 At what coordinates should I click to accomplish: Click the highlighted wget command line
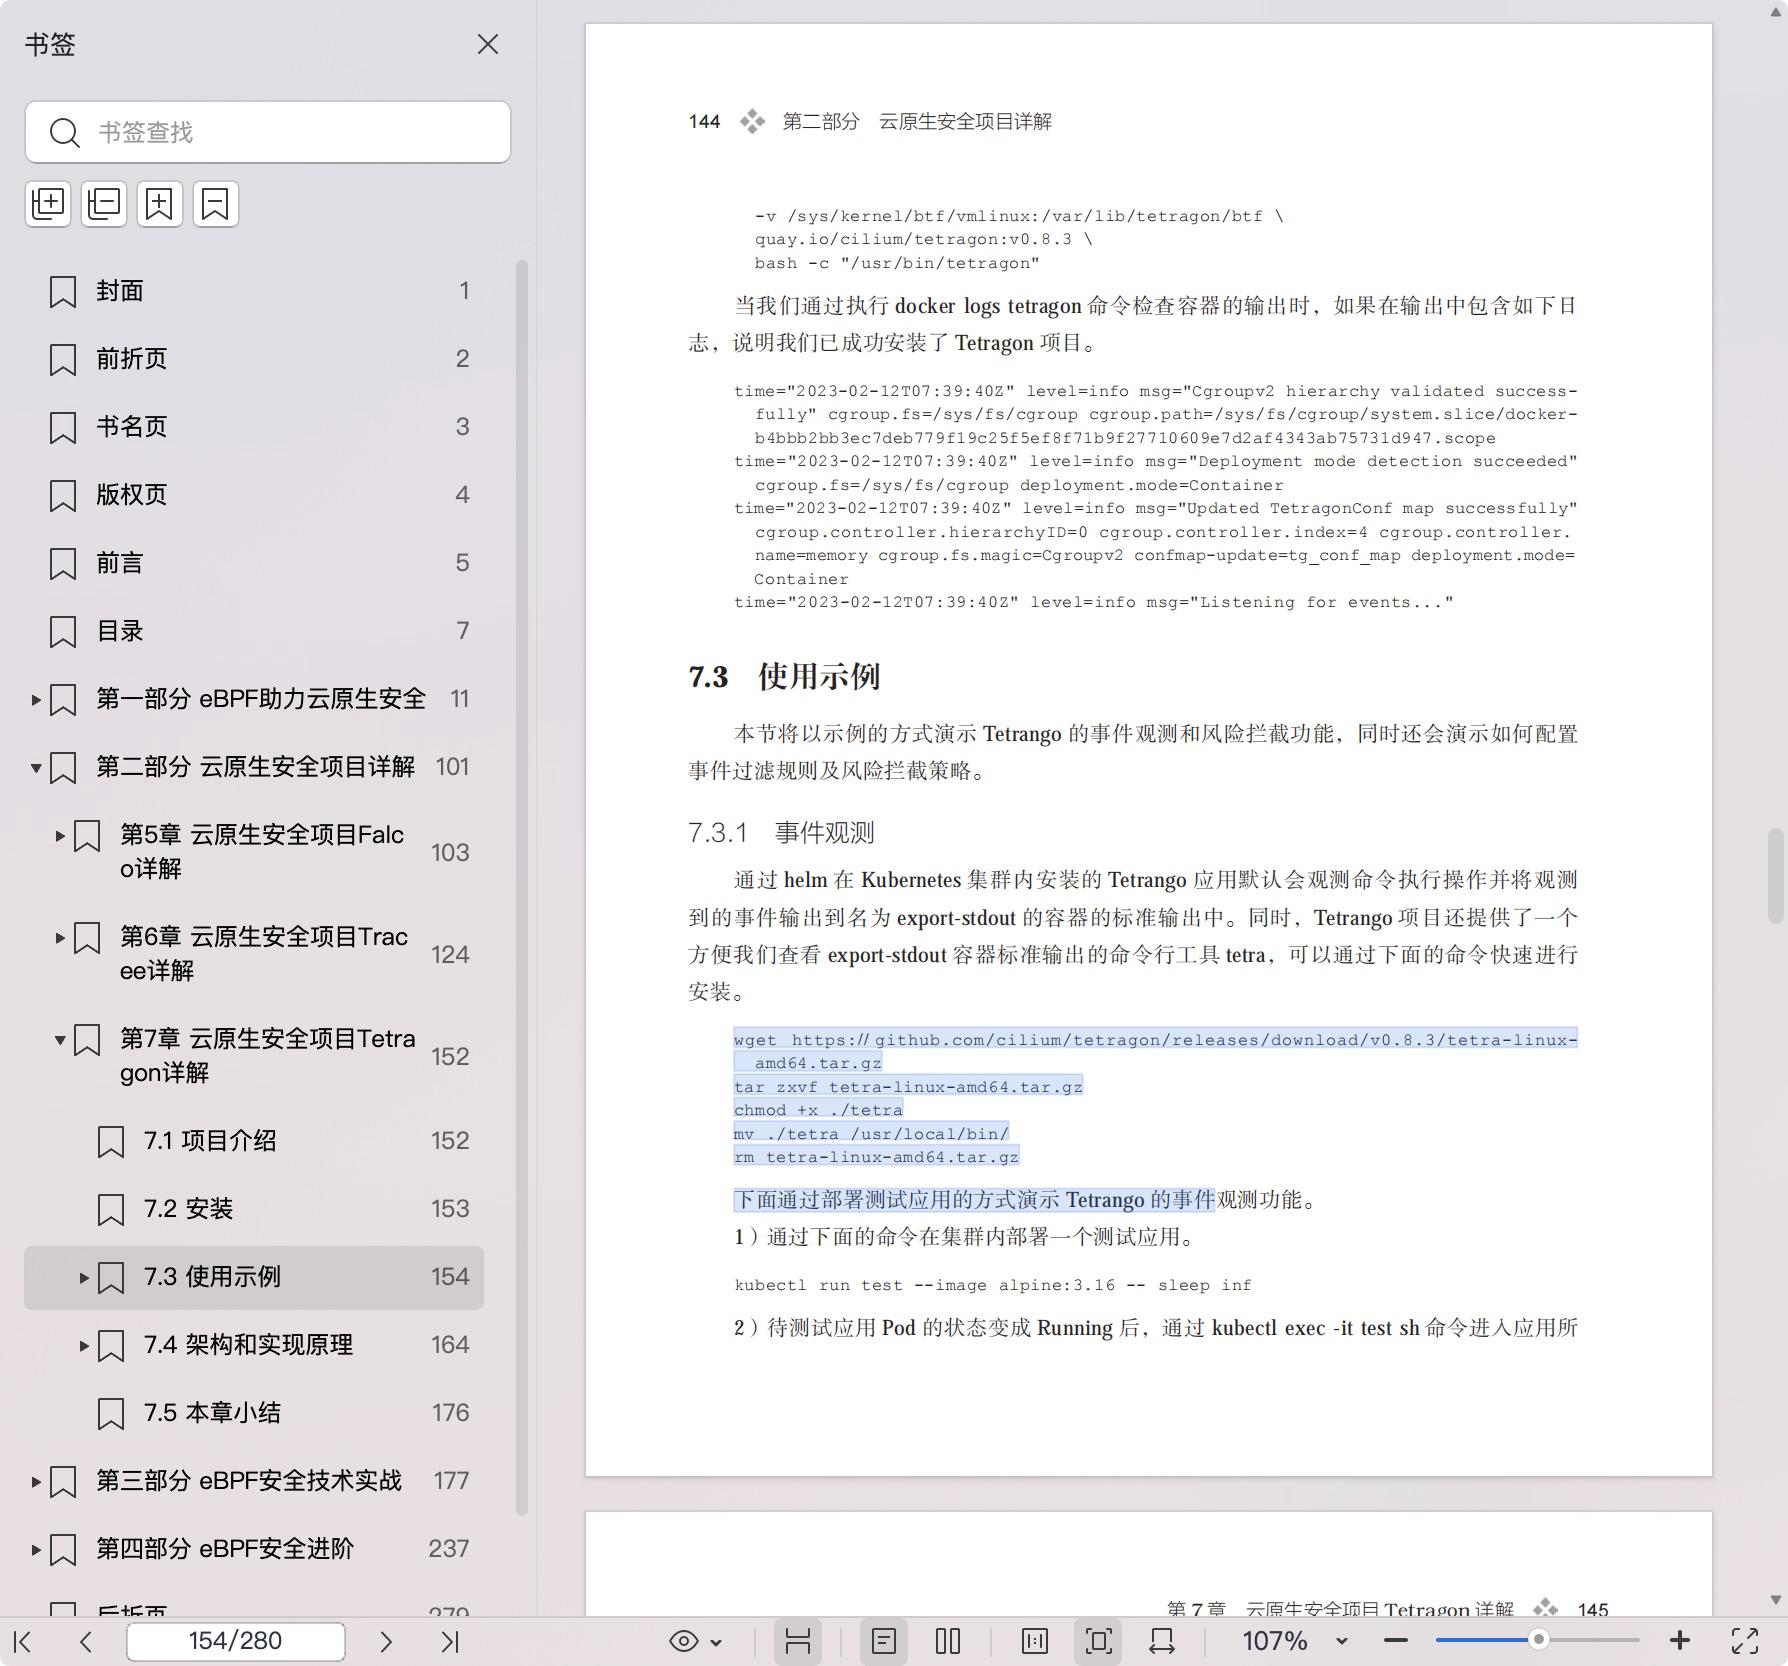[1155, 1040]
